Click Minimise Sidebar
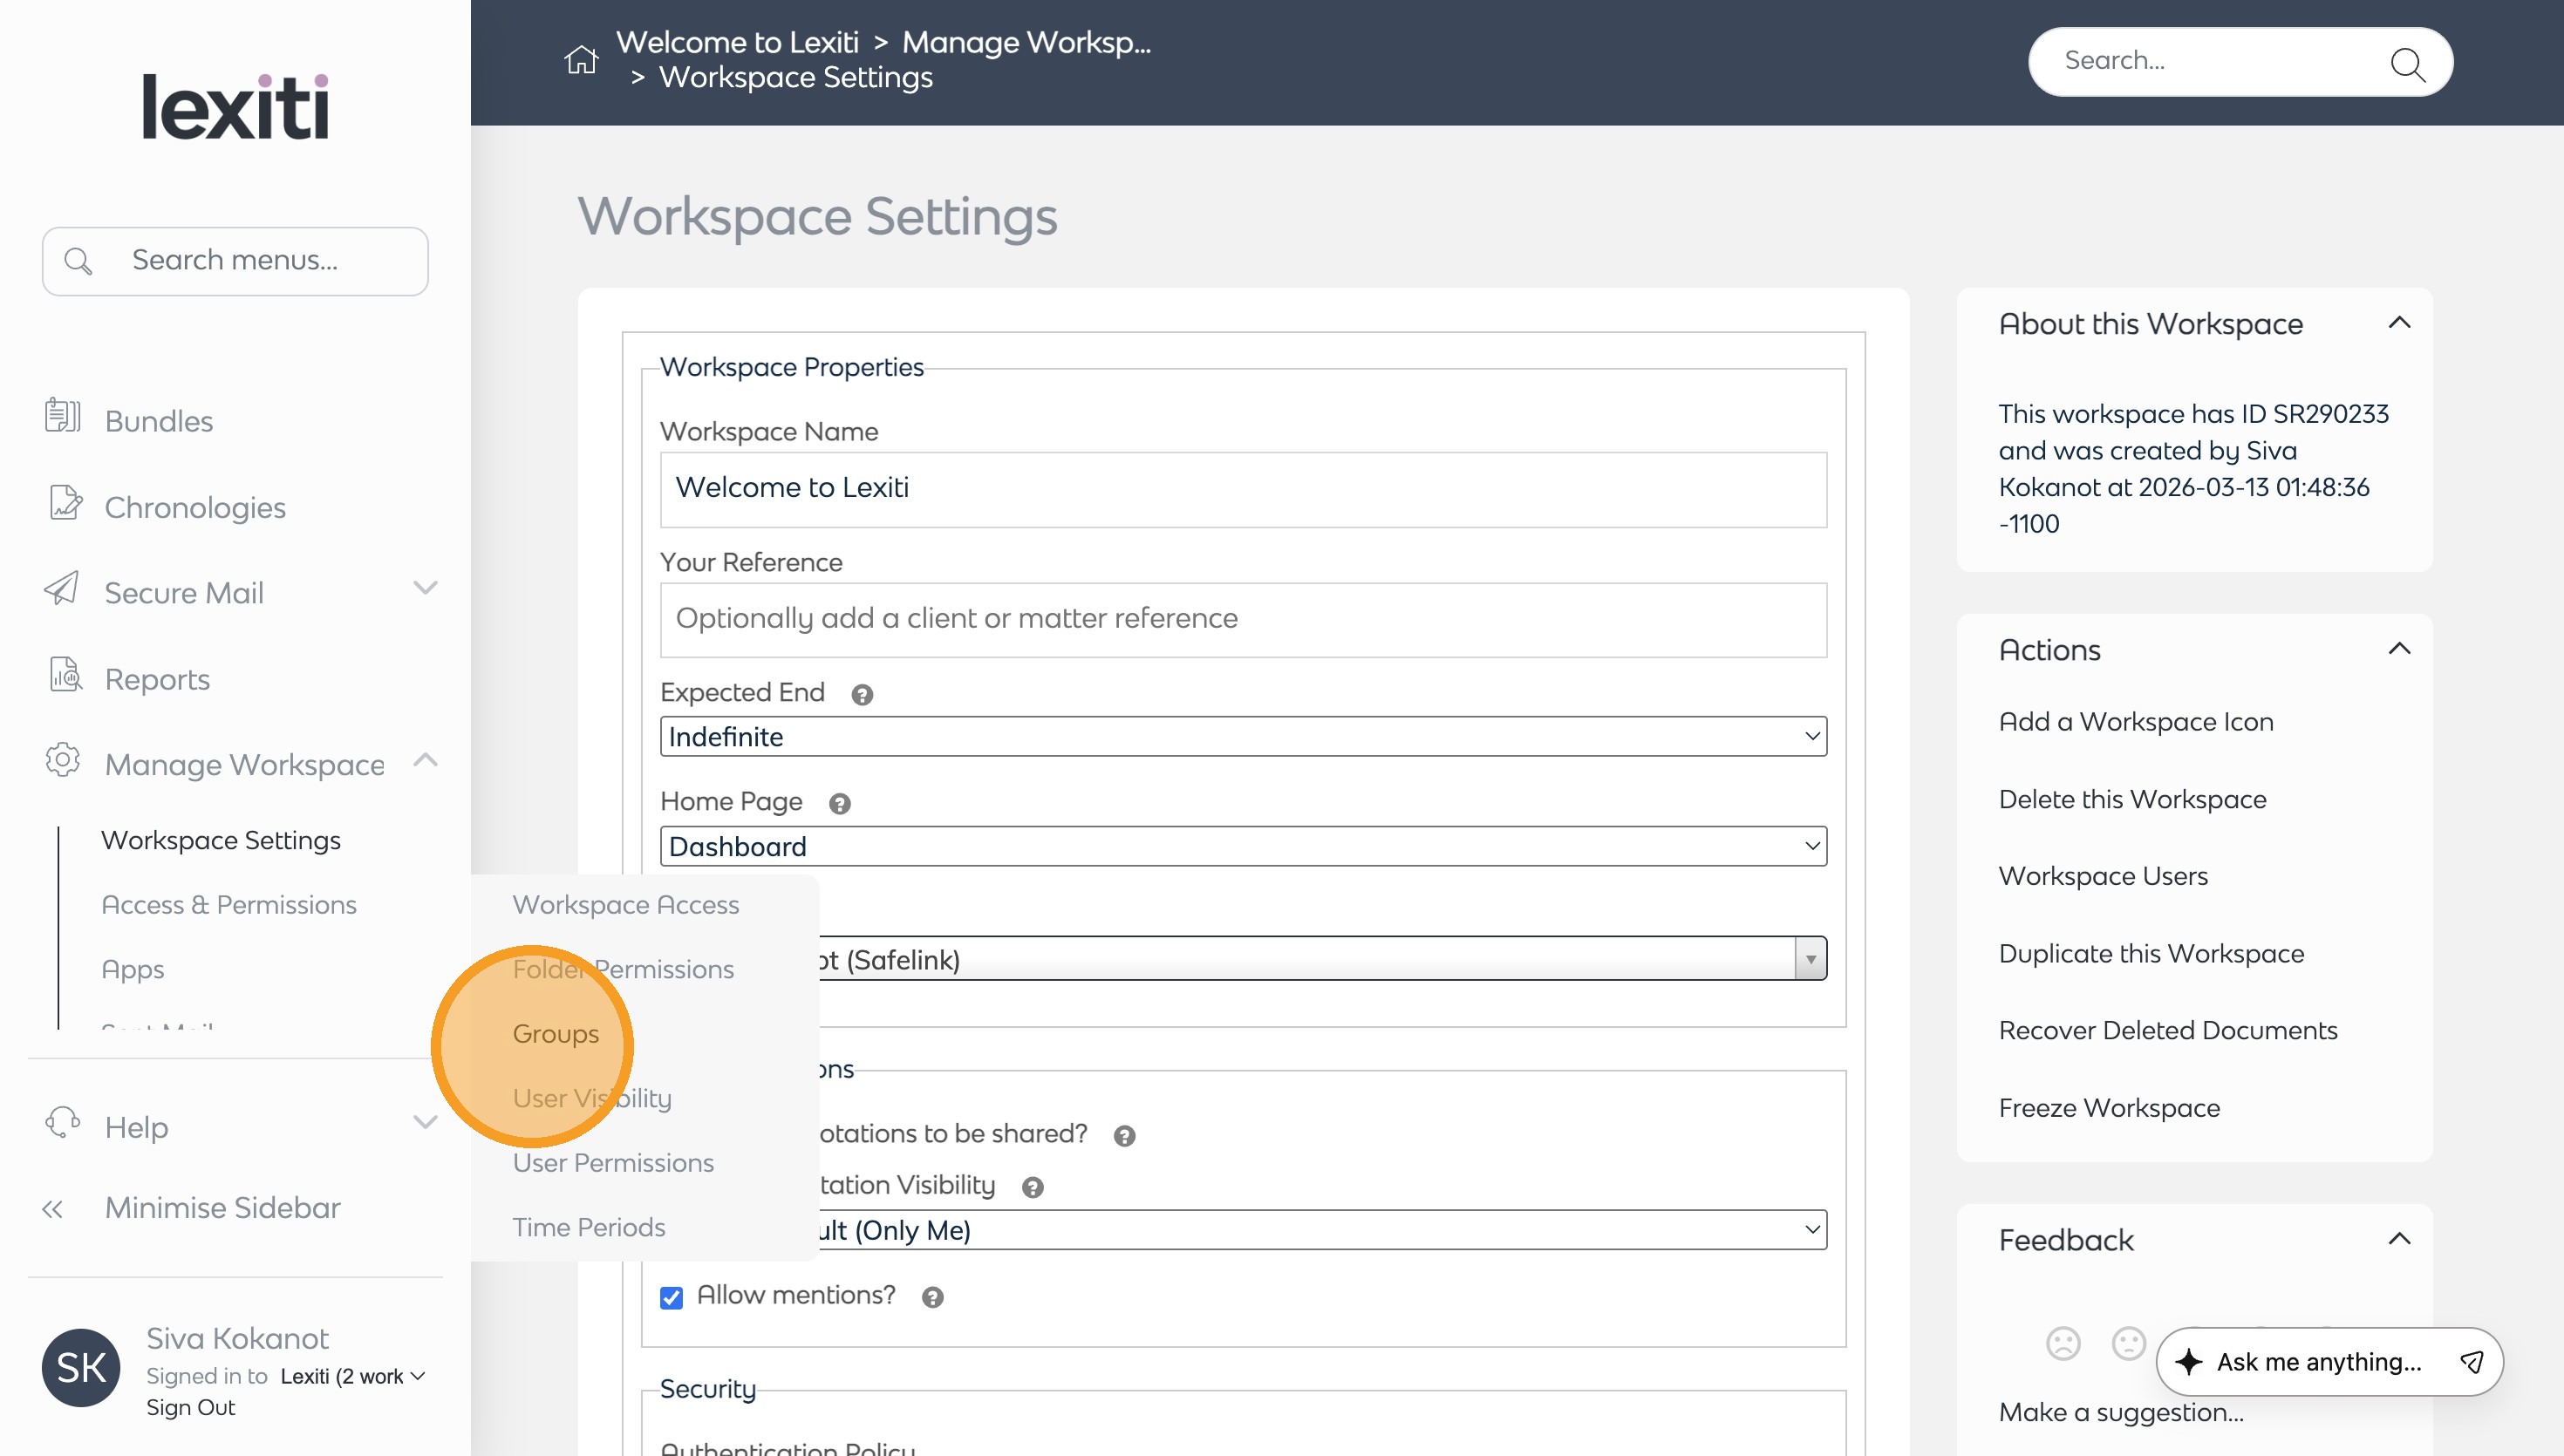The height and width of the screenshot is (1456, 2564). (x=222, y=1207)
